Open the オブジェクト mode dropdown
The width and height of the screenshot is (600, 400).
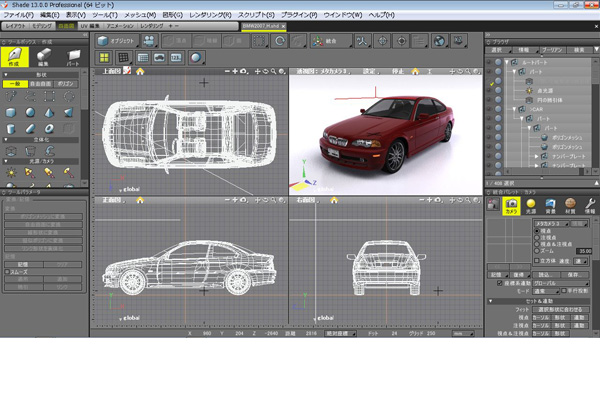(x=117, y=41)
